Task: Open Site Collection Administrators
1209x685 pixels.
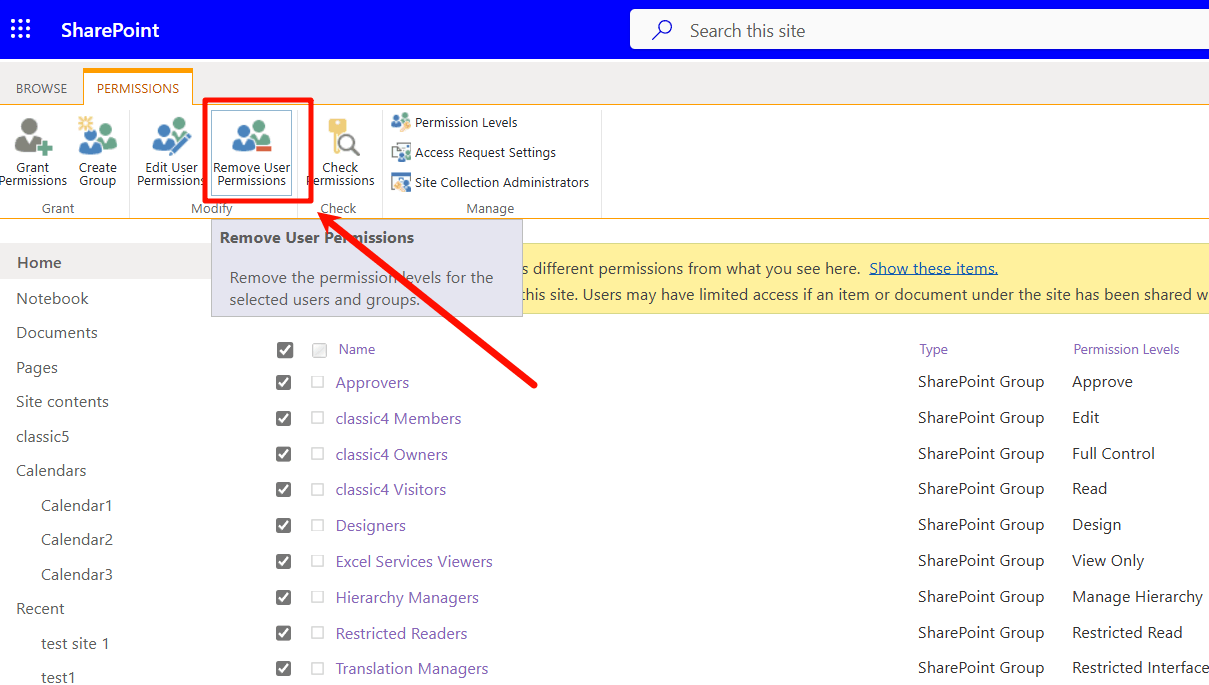Action: coord(490,182)
